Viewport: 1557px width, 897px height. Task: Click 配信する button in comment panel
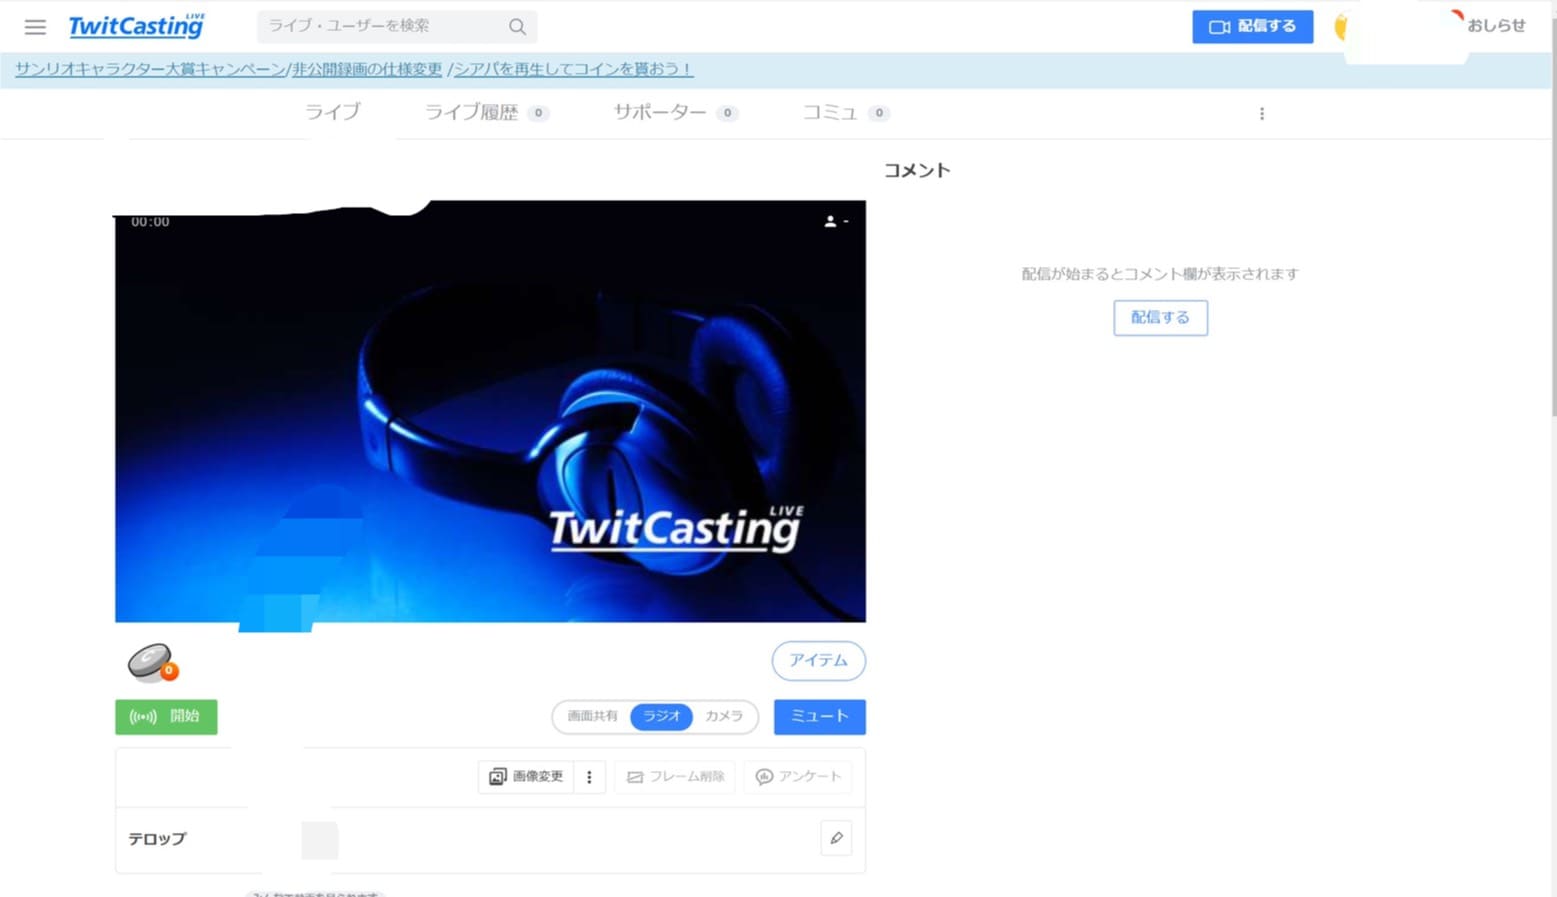pos(1160,318)
